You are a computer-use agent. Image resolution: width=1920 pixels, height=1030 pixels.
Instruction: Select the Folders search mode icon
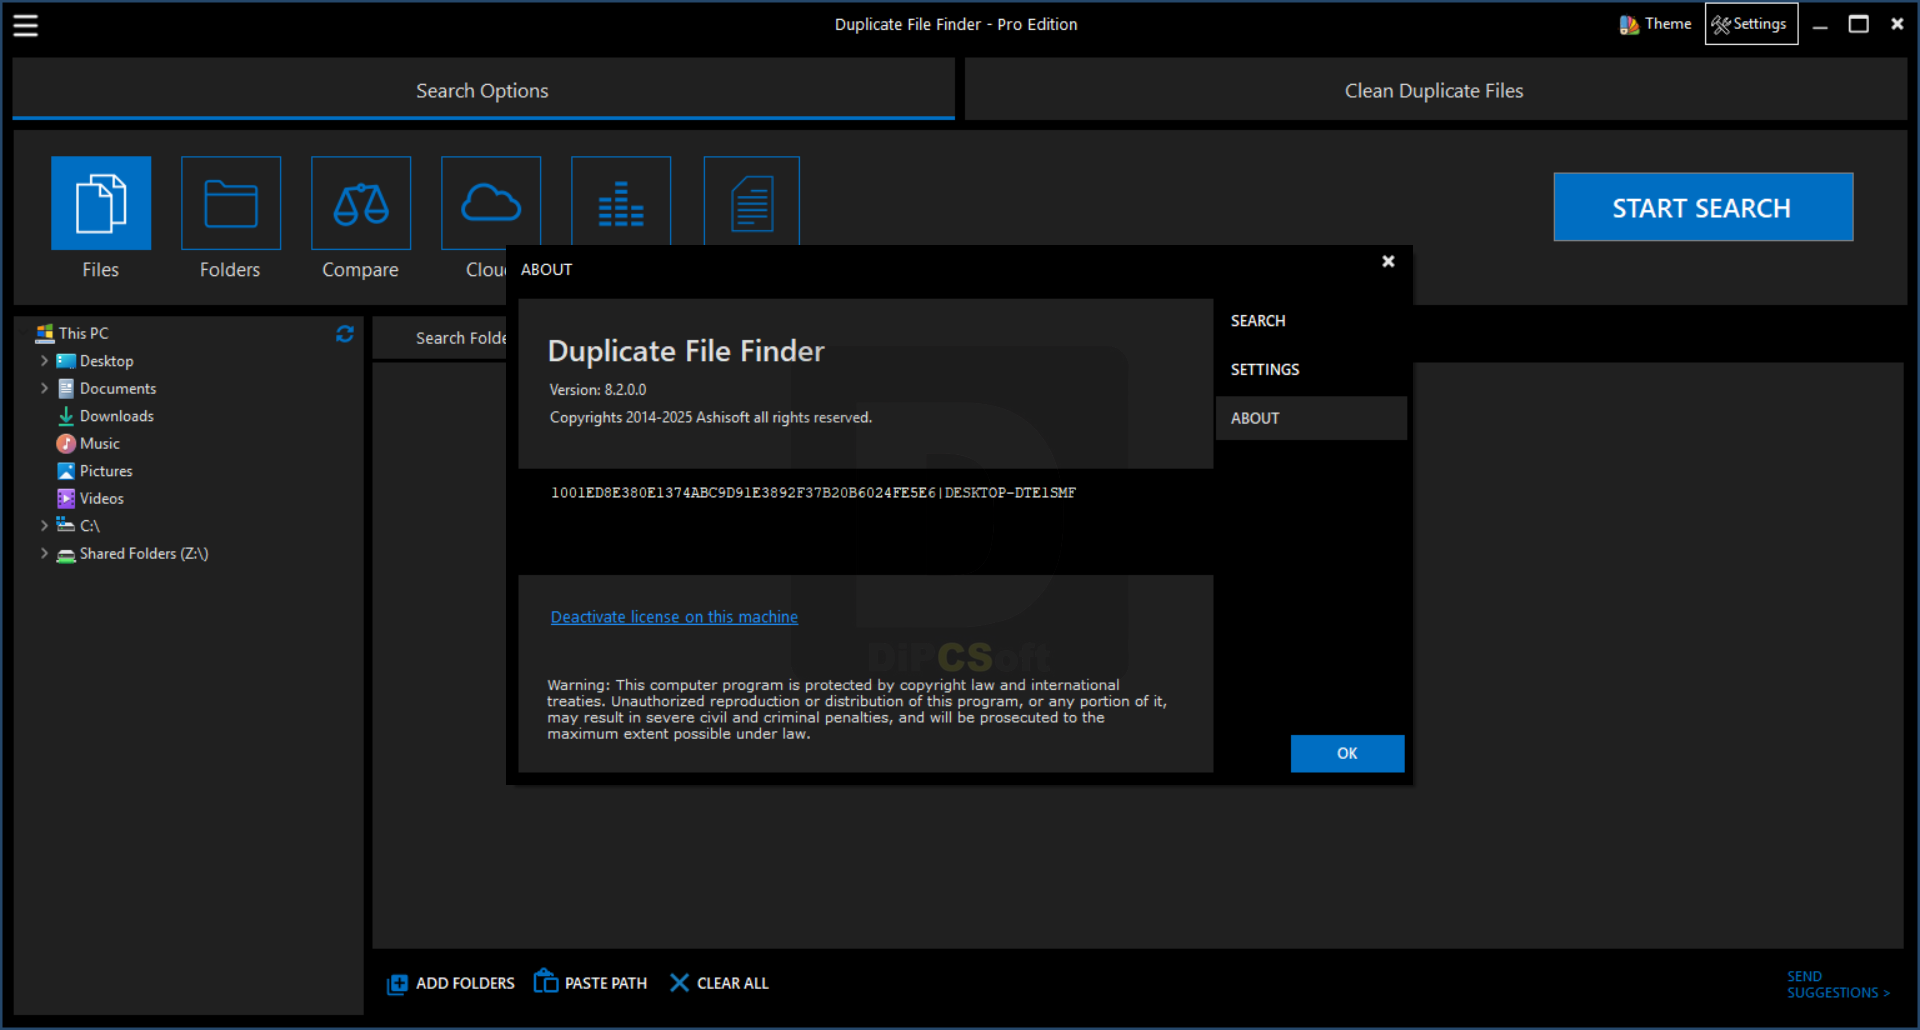[x=231, y=203]
